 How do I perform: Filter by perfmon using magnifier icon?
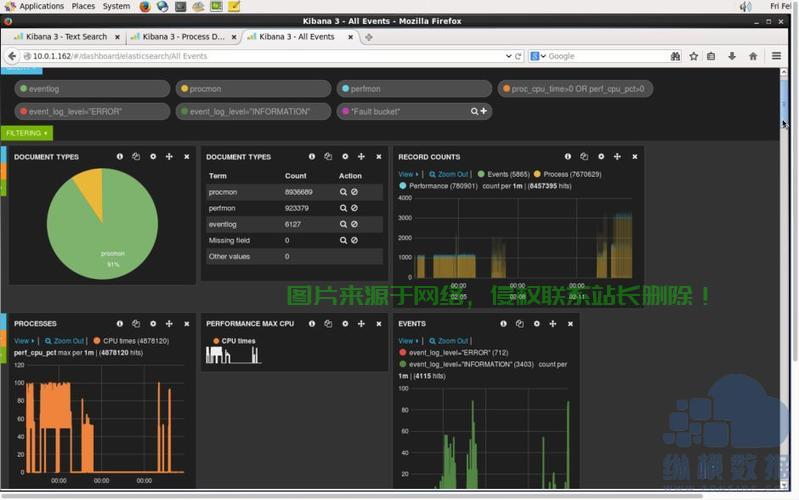(x=343, y=208)
